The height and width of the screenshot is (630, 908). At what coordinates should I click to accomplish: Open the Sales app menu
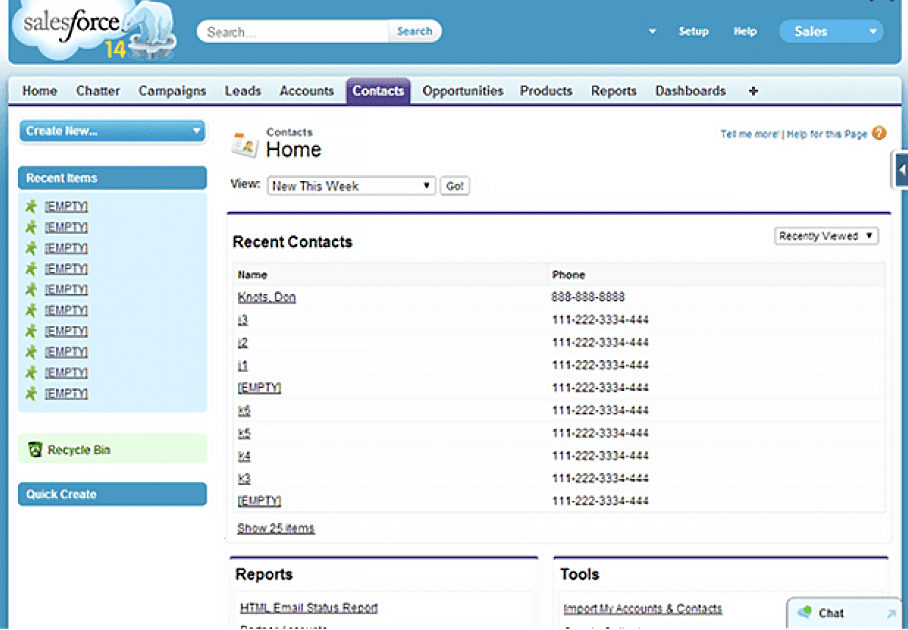coord(831,31)
